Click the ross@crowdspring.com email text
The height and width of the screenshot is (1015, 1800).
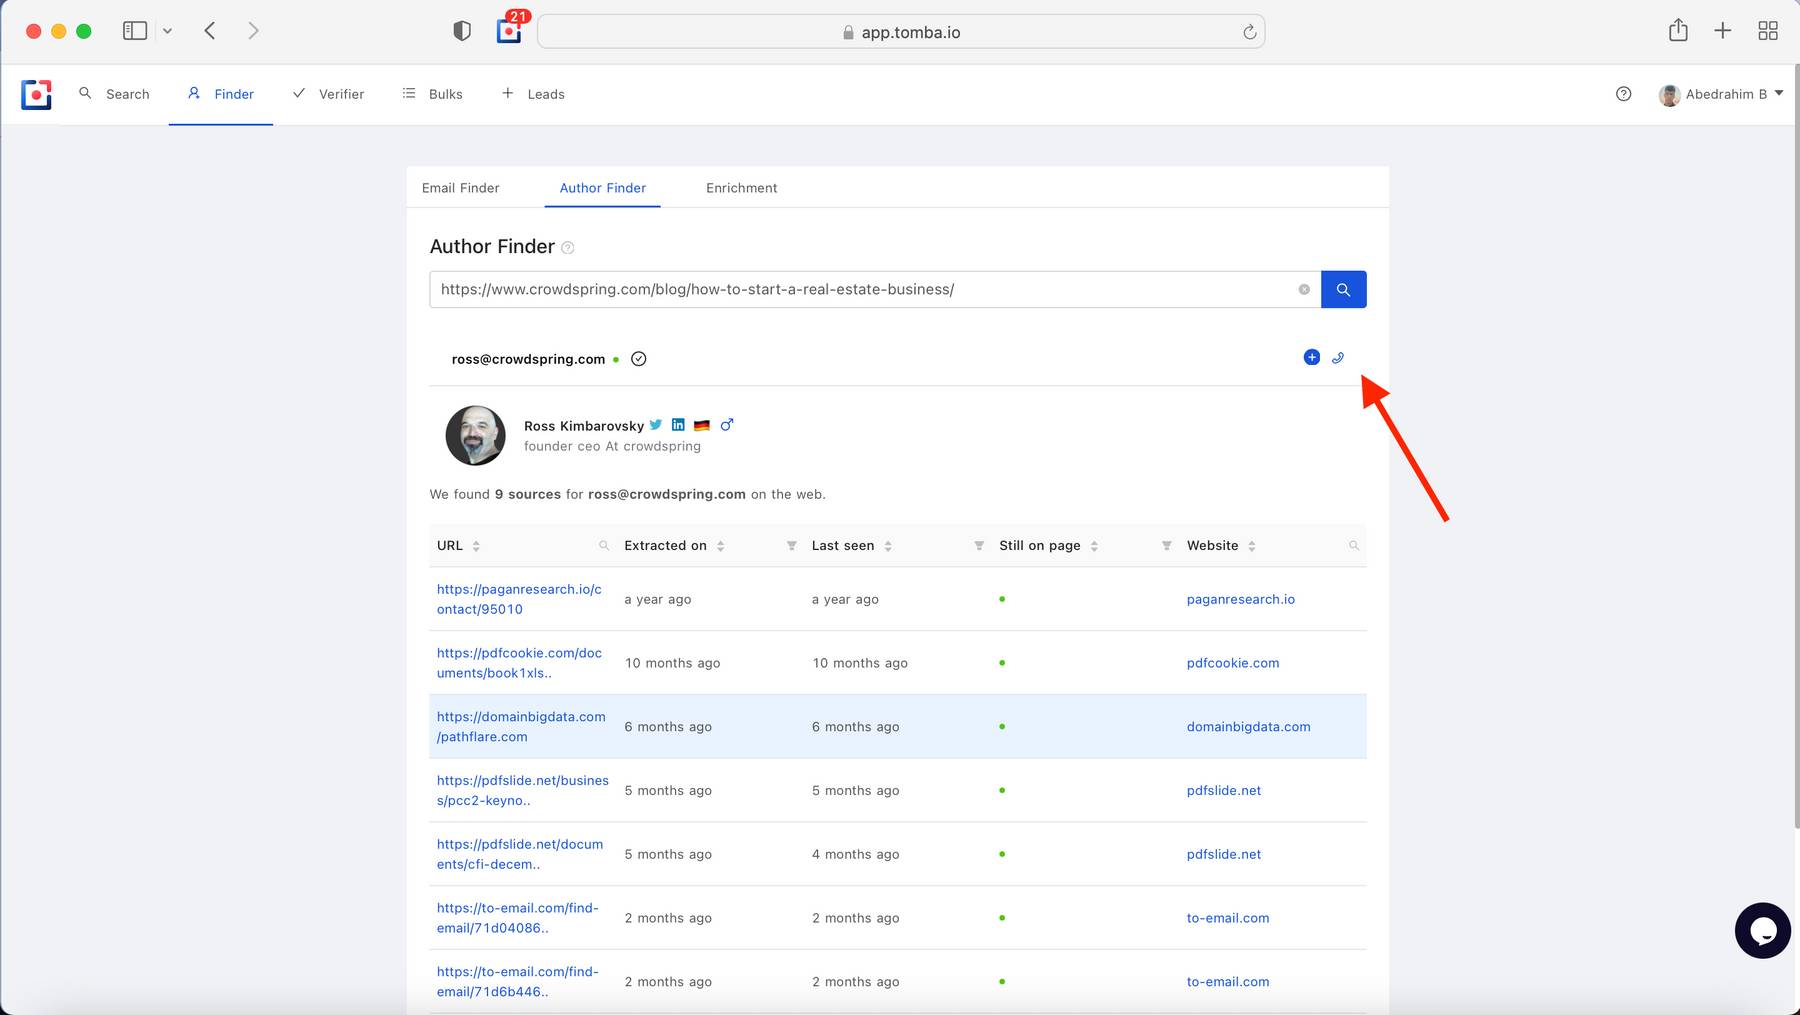point(528,359)
